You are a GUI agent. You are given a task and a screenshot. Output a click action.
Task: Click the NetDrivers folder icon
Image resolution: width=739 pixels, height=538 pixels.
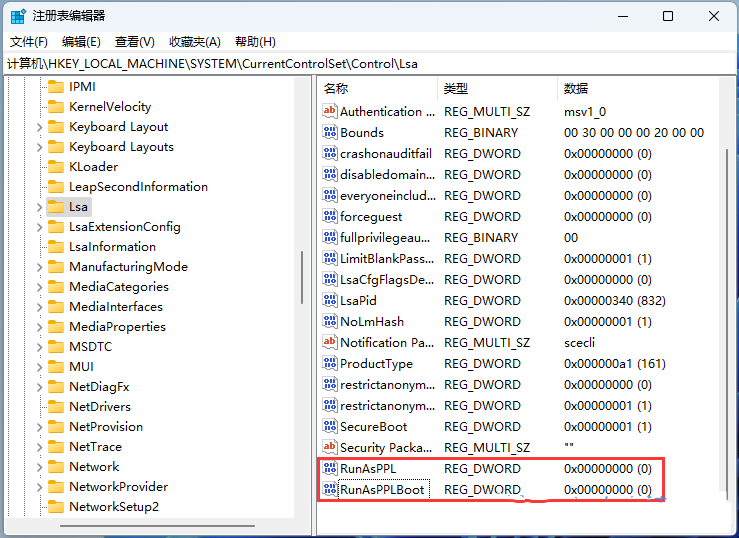56,407
